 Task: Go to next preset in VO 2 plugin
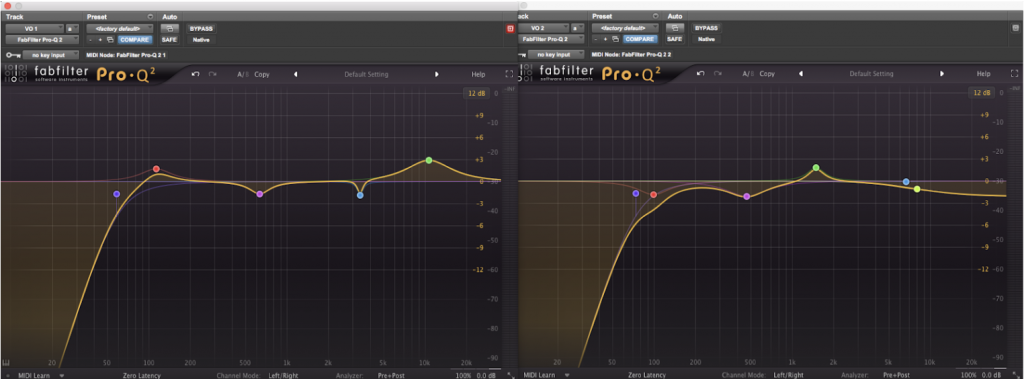pos(942,74)
